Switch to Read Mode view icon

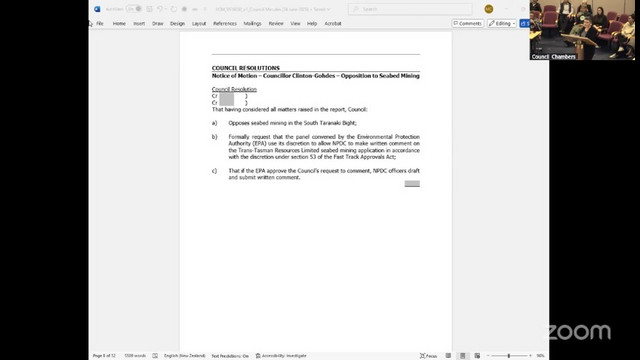(x=448, y=356)
